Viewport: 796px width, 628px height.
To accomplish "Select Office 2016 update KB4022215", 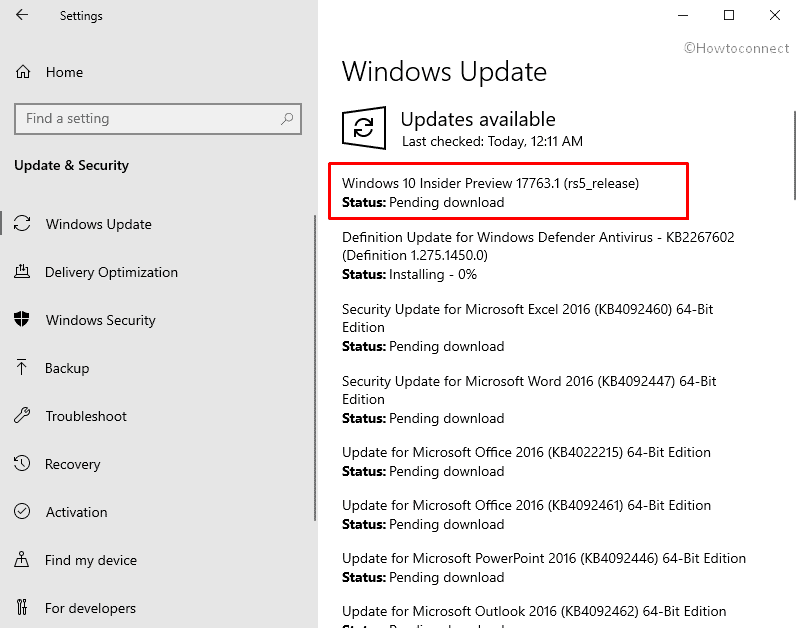I will pos(526,452).
